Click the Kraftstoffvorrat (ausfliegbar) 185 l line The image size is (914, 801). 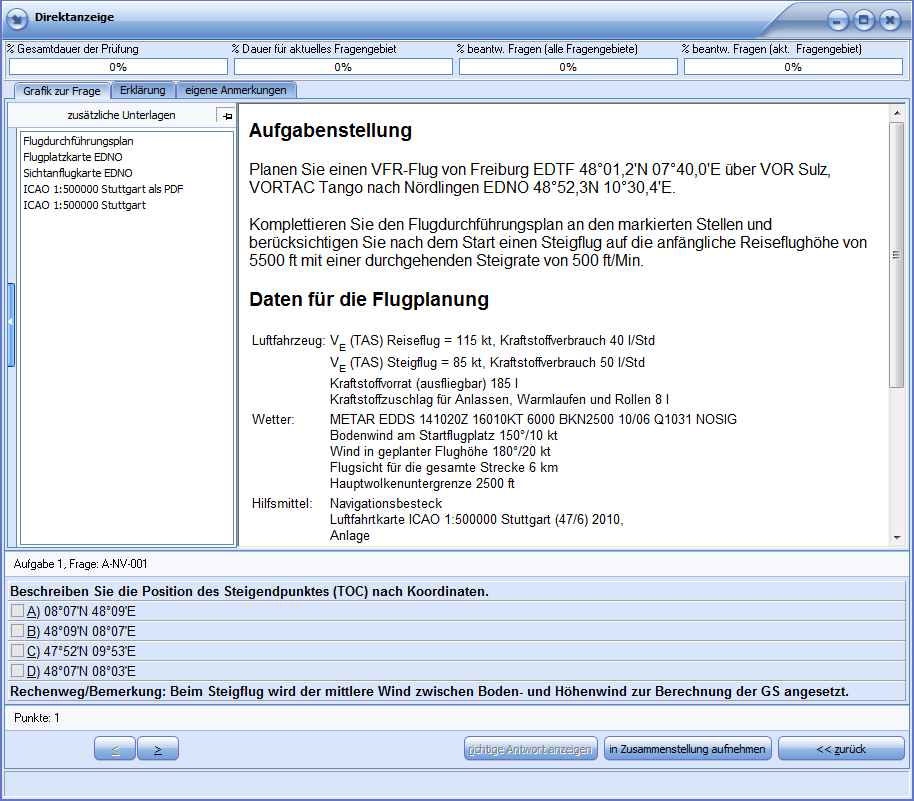tap(424, 384)
